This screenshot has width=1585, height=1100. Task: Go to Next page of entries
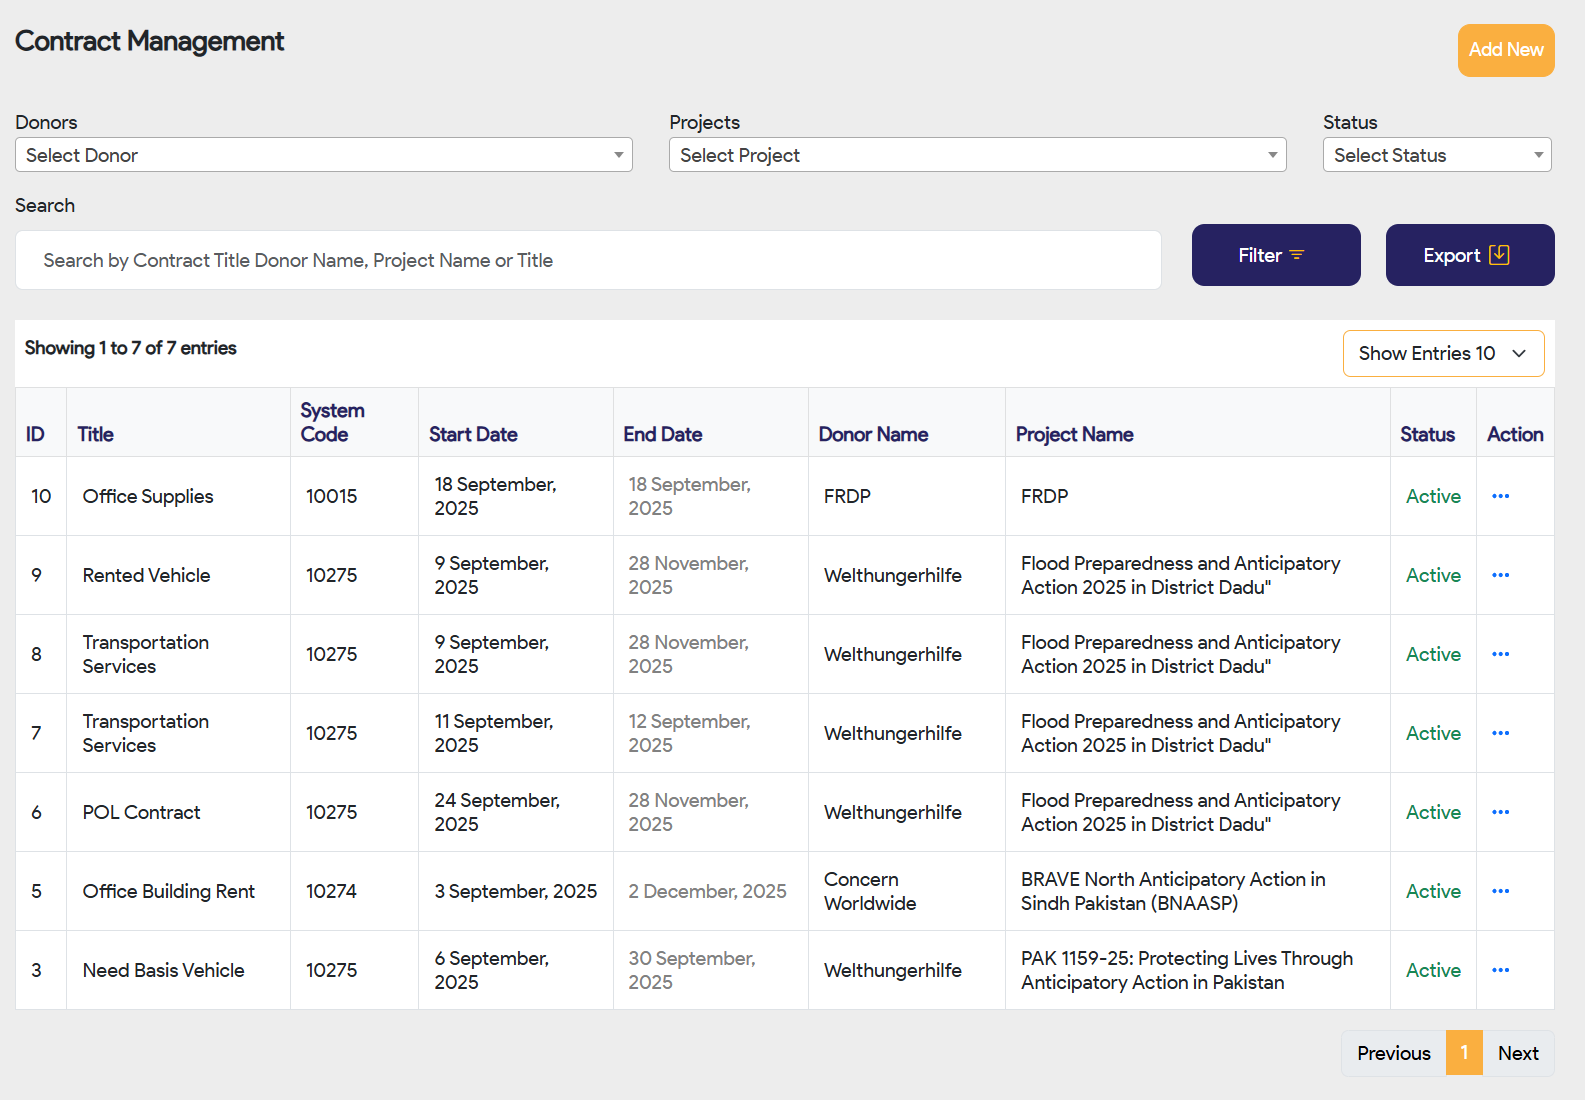point(1517,1053)
